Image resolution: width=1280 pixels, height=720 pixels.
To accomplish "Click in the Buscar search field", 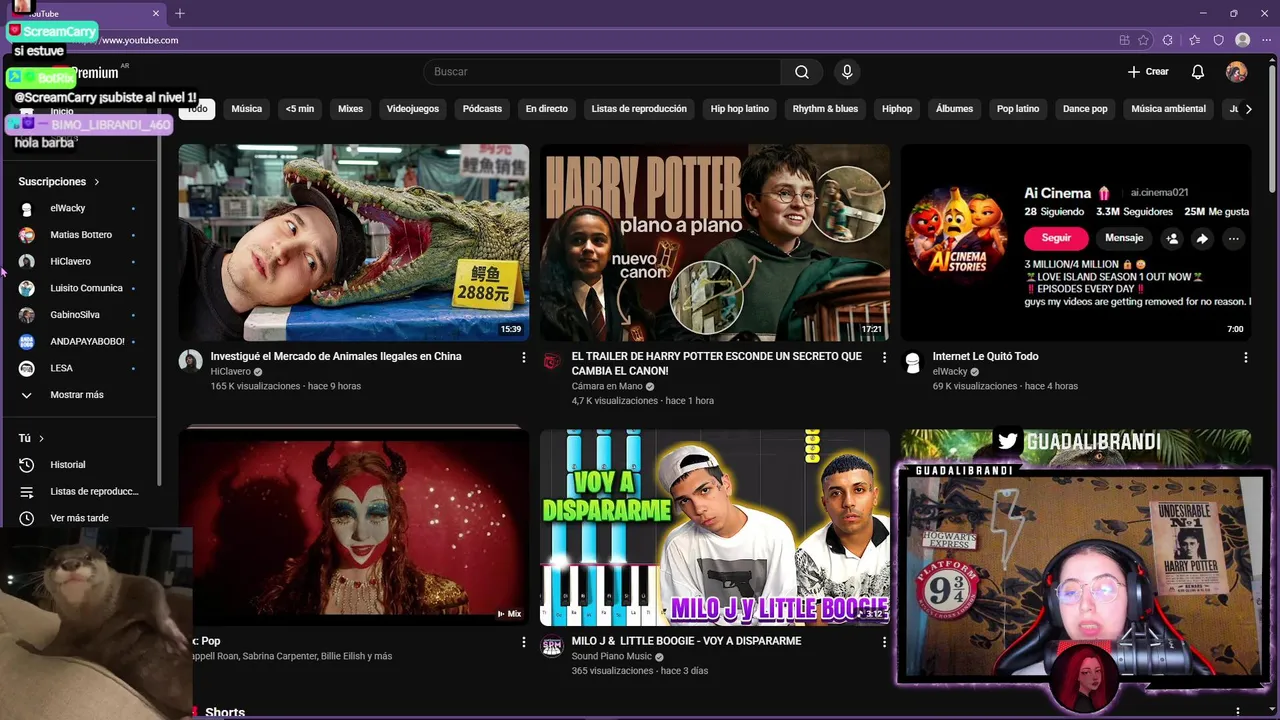I will [602, 72].
